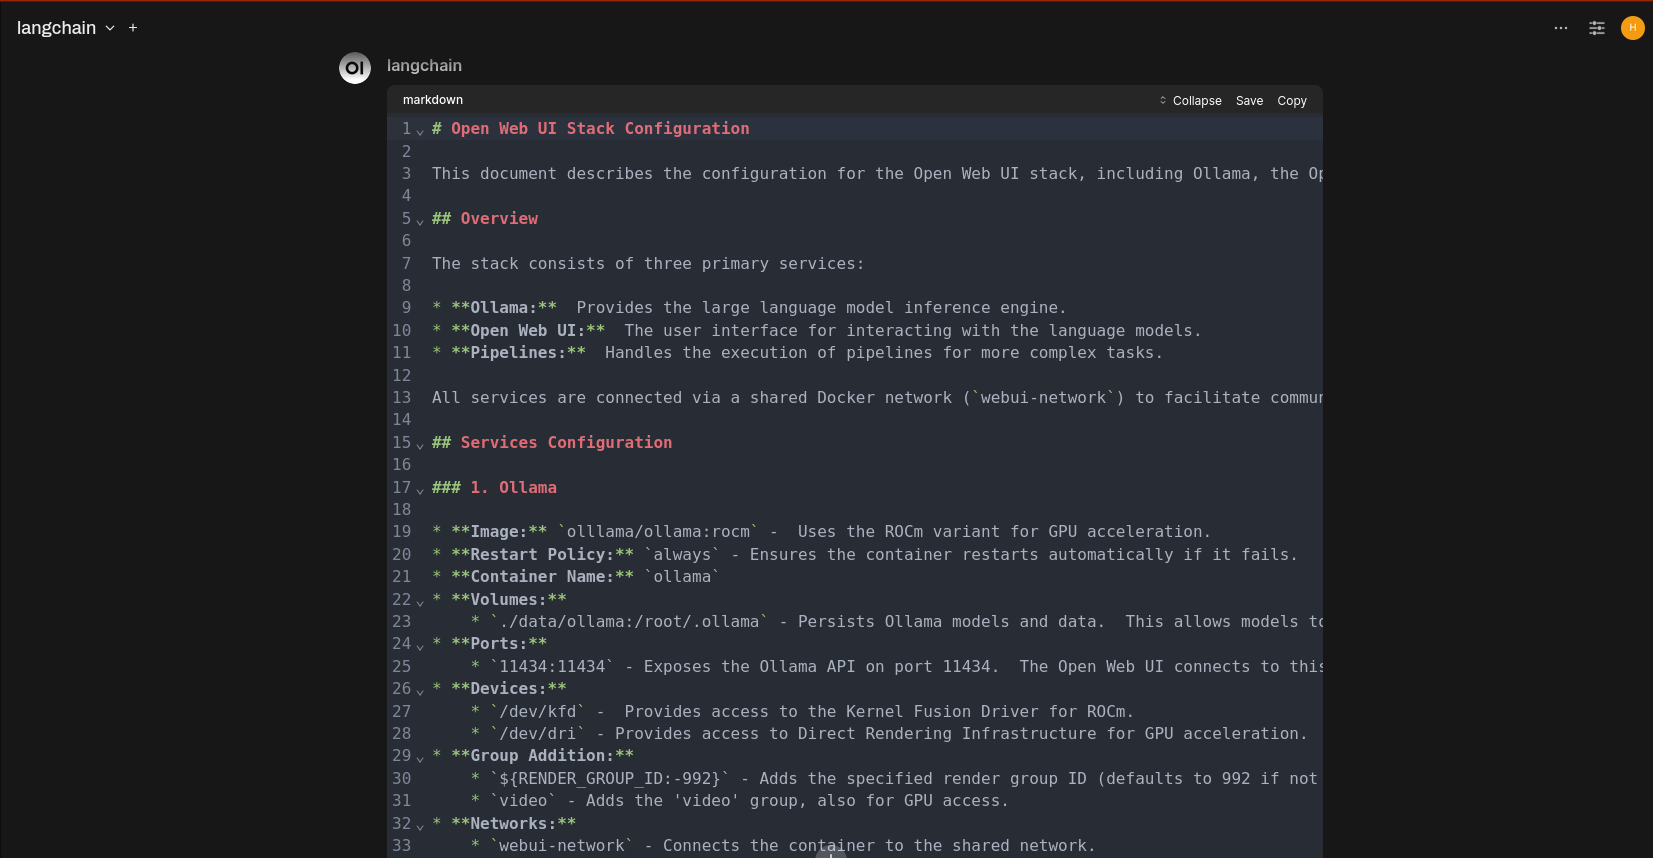Click the '## Services Configuration' heading text
Screen dimensions: 1653x858
coord(552,442)
